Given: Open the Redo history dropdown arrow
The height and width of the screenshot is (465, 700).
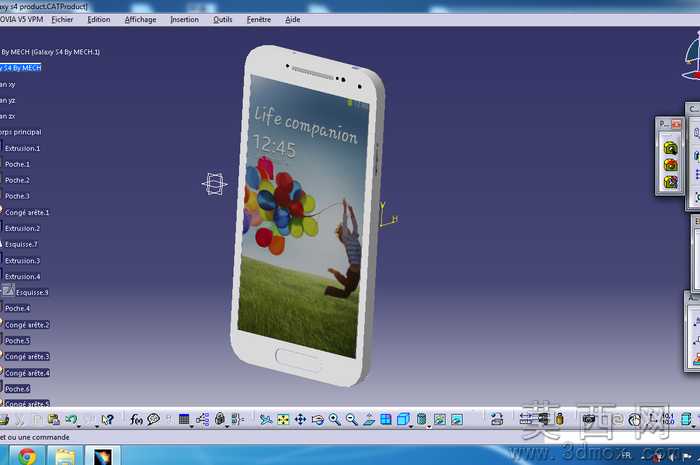Looking at the screenshot, I should (x=96, y=427).
